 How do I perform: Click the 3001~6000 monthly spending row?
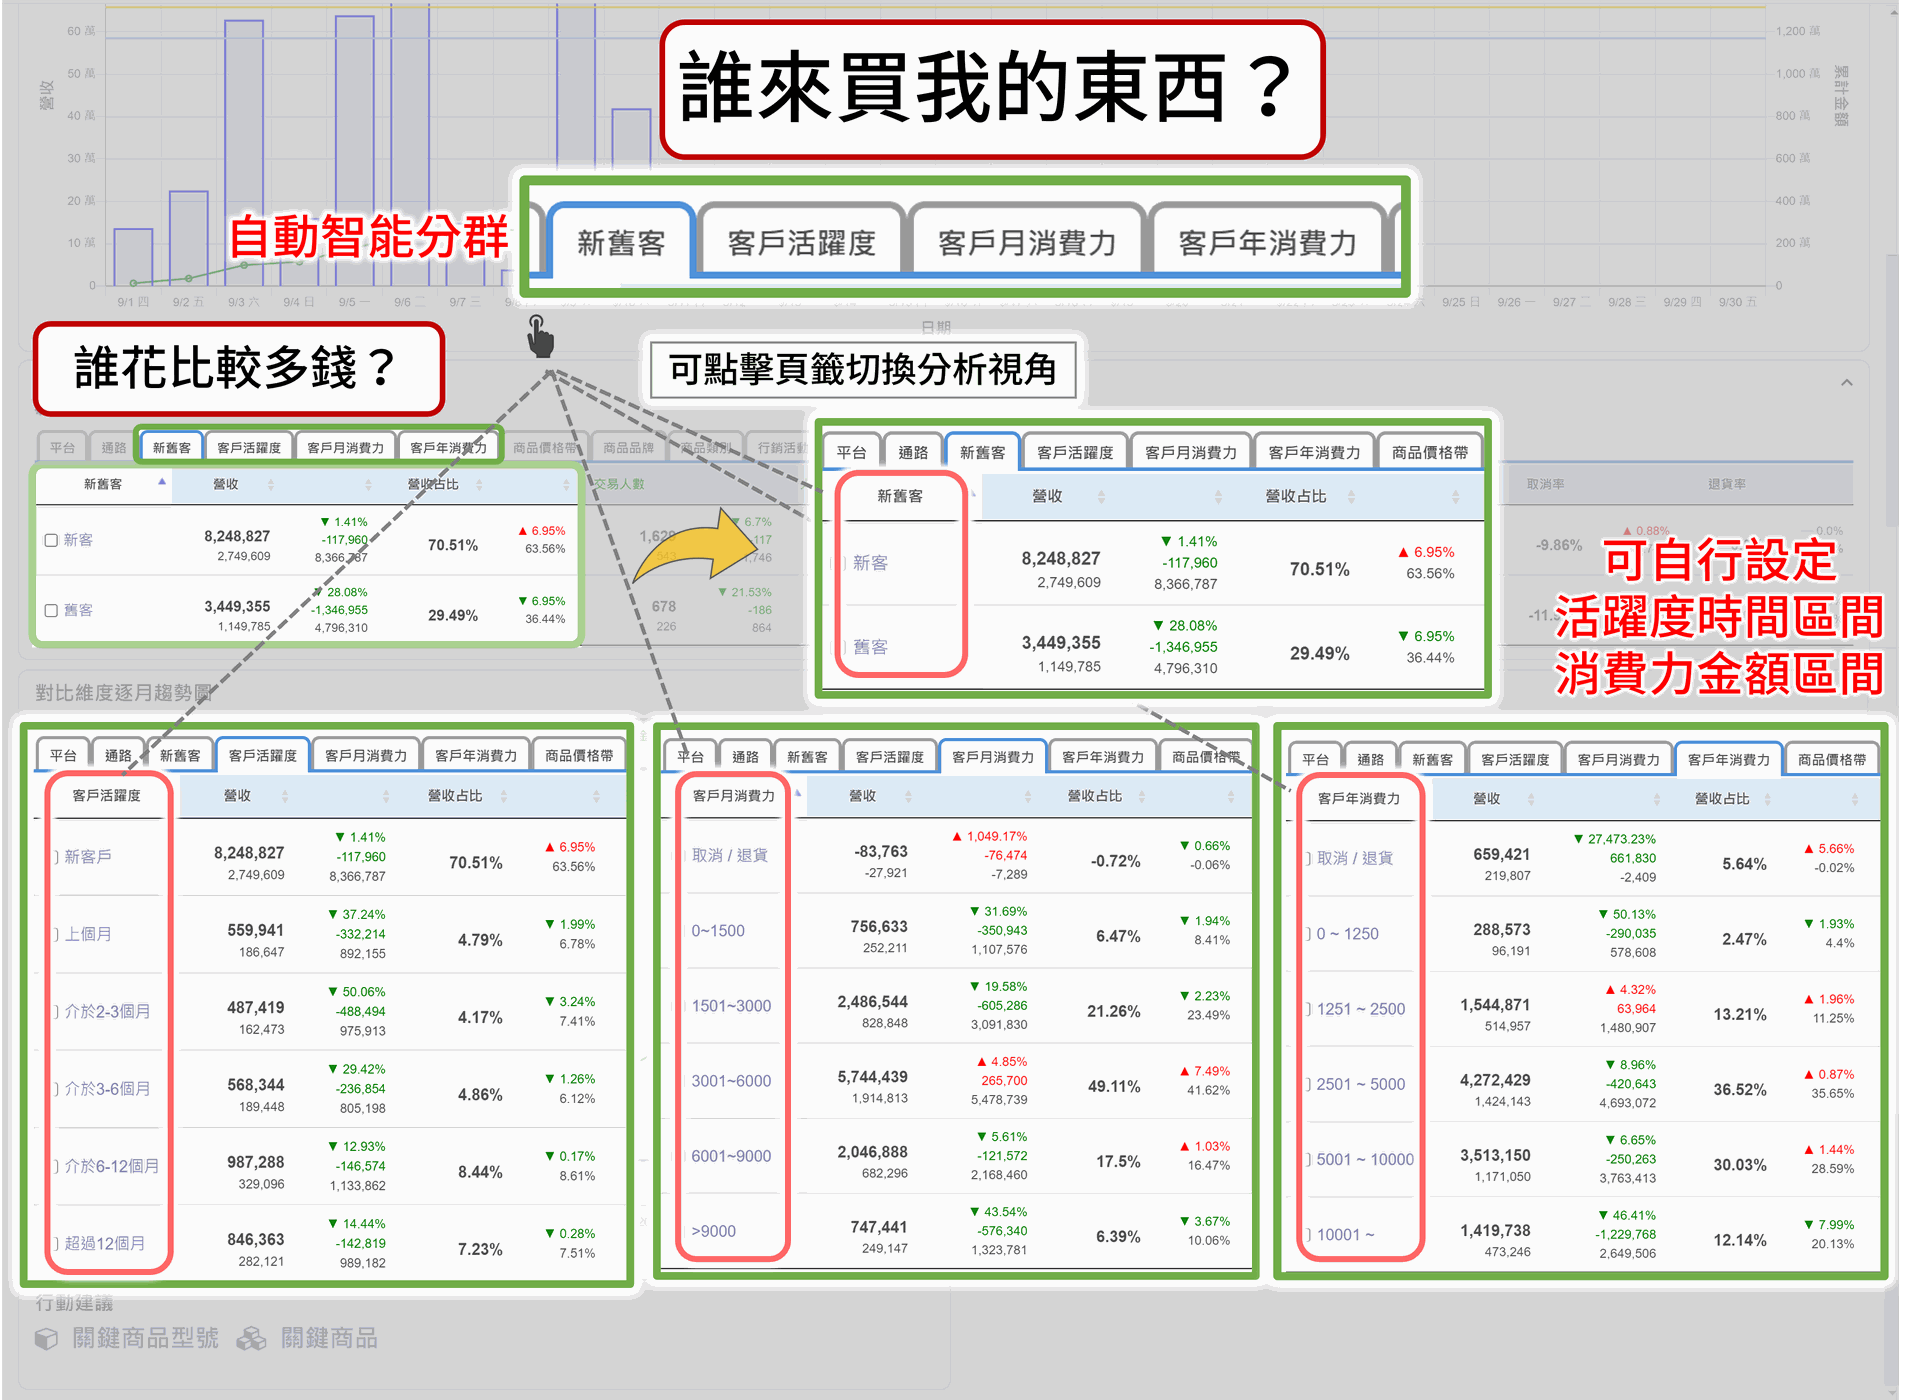pos(731,1081)
